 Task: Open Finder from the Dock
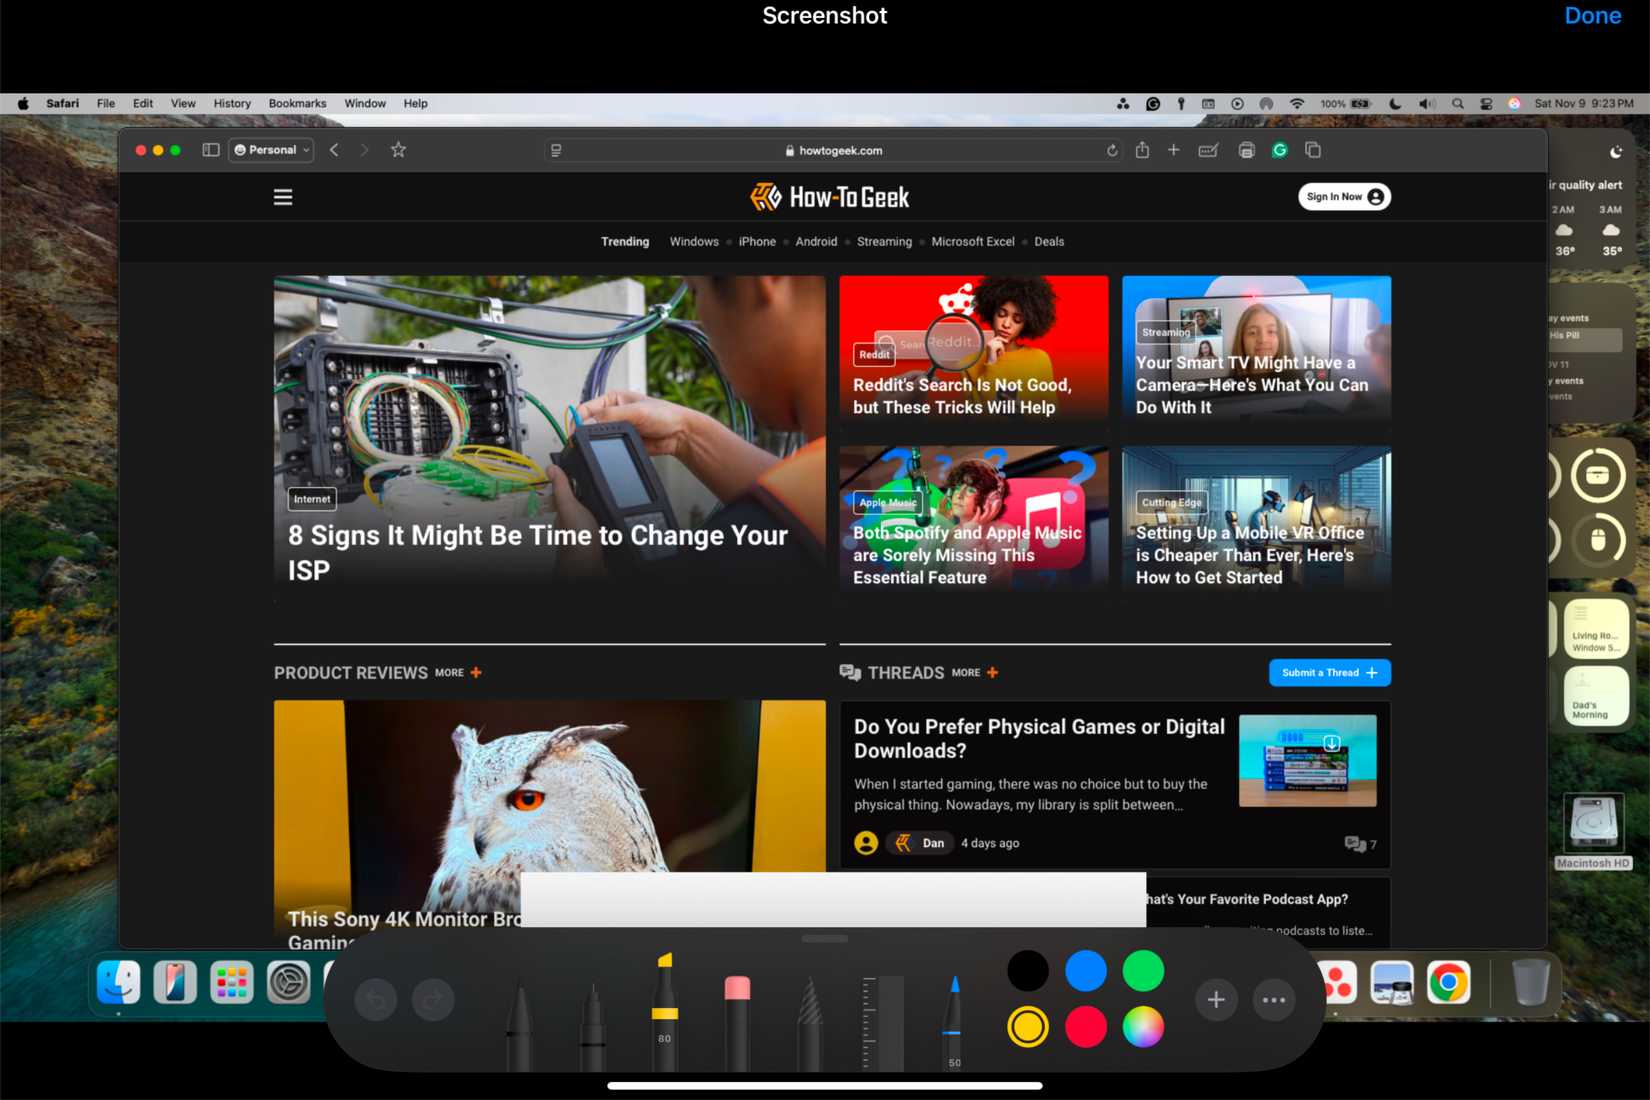[118, 982]
